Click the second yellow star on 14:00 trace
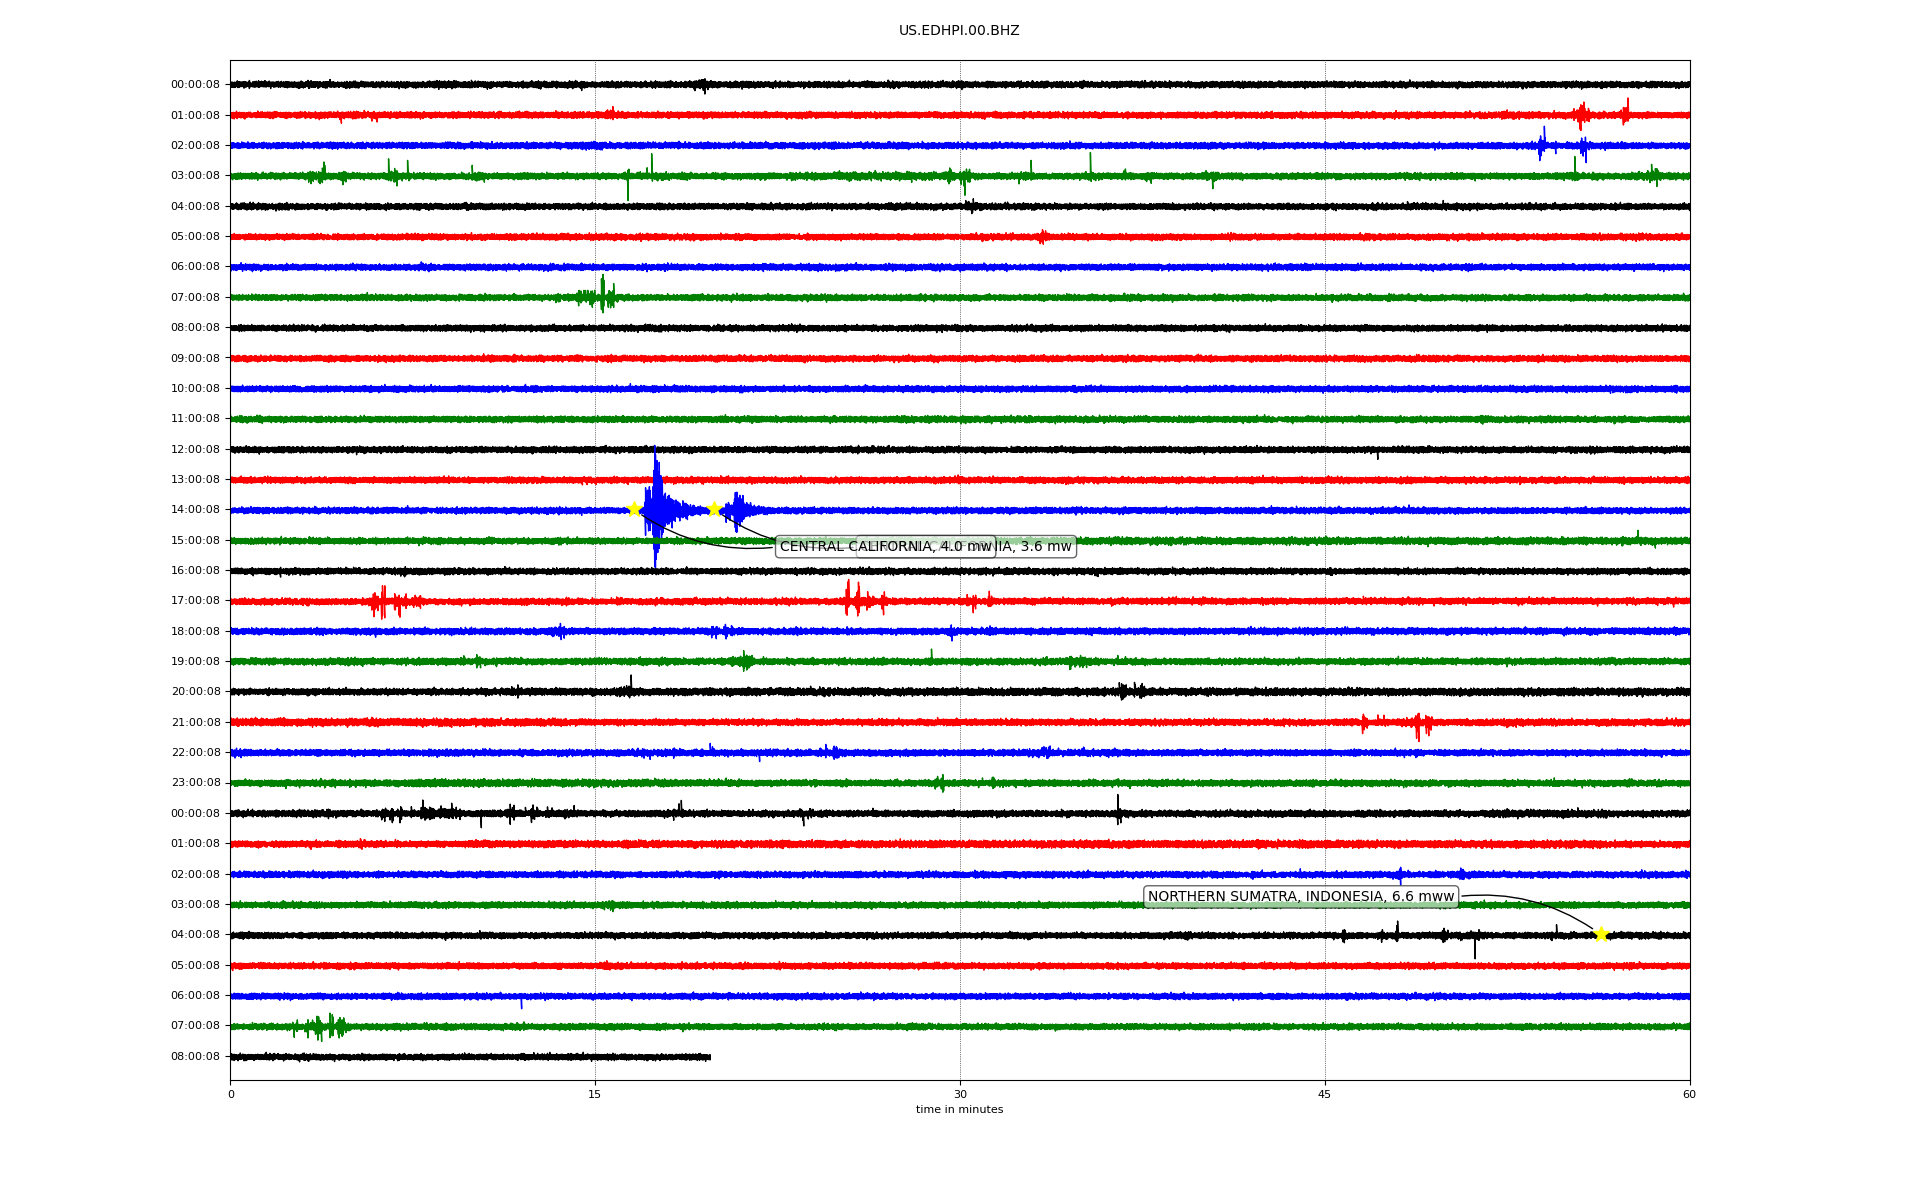 pyautogui.click(x=714, y=509)
